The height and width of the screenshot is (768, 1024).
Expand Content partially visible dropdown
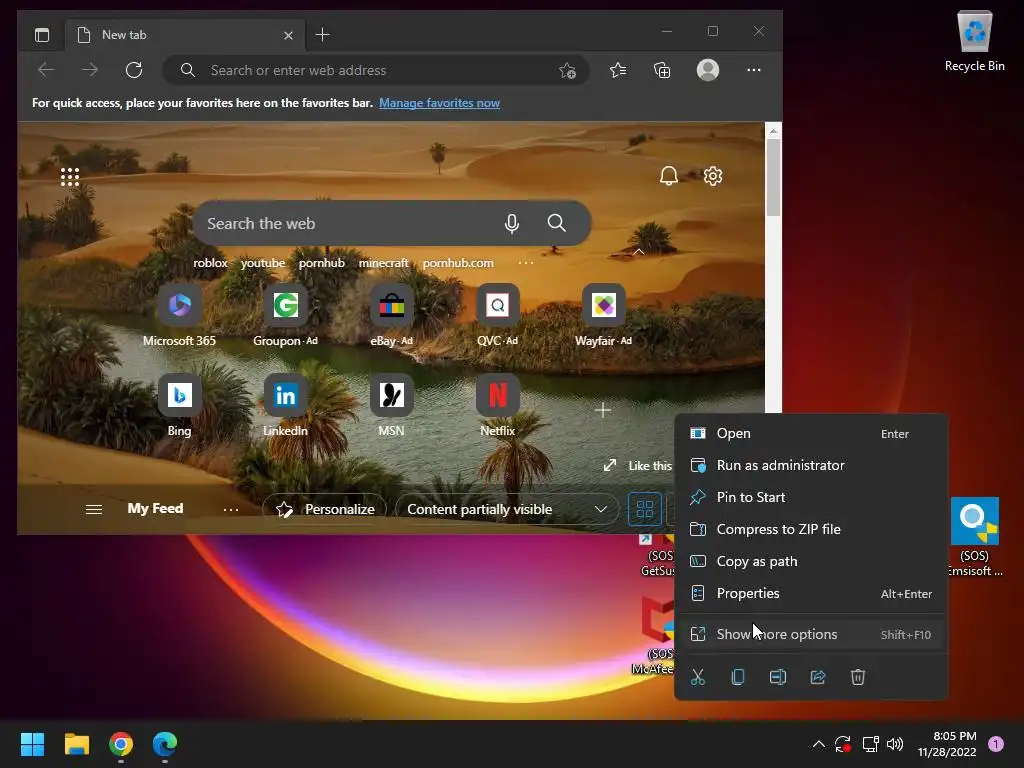point(507,509)
